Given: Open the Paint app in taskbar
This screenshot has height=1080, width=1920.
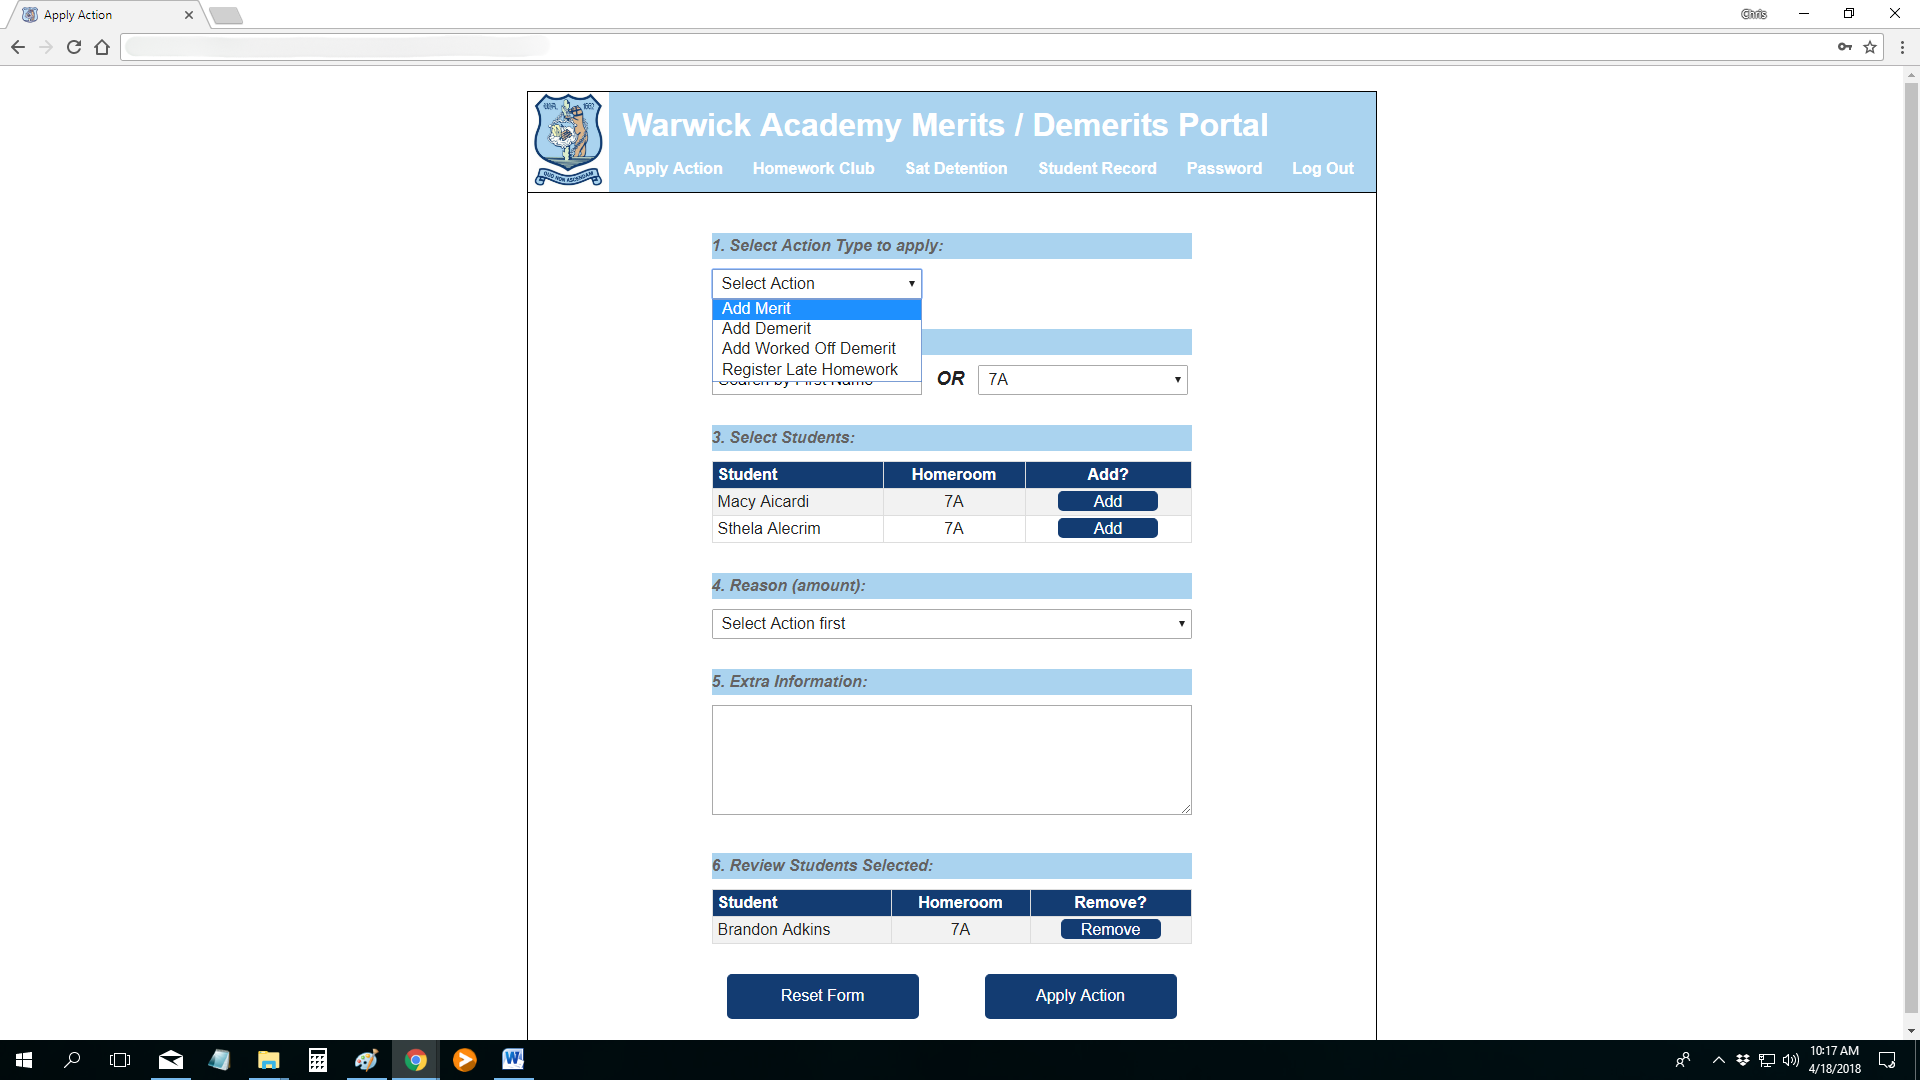Looking at the screenshot, I should coord(366,1060).
